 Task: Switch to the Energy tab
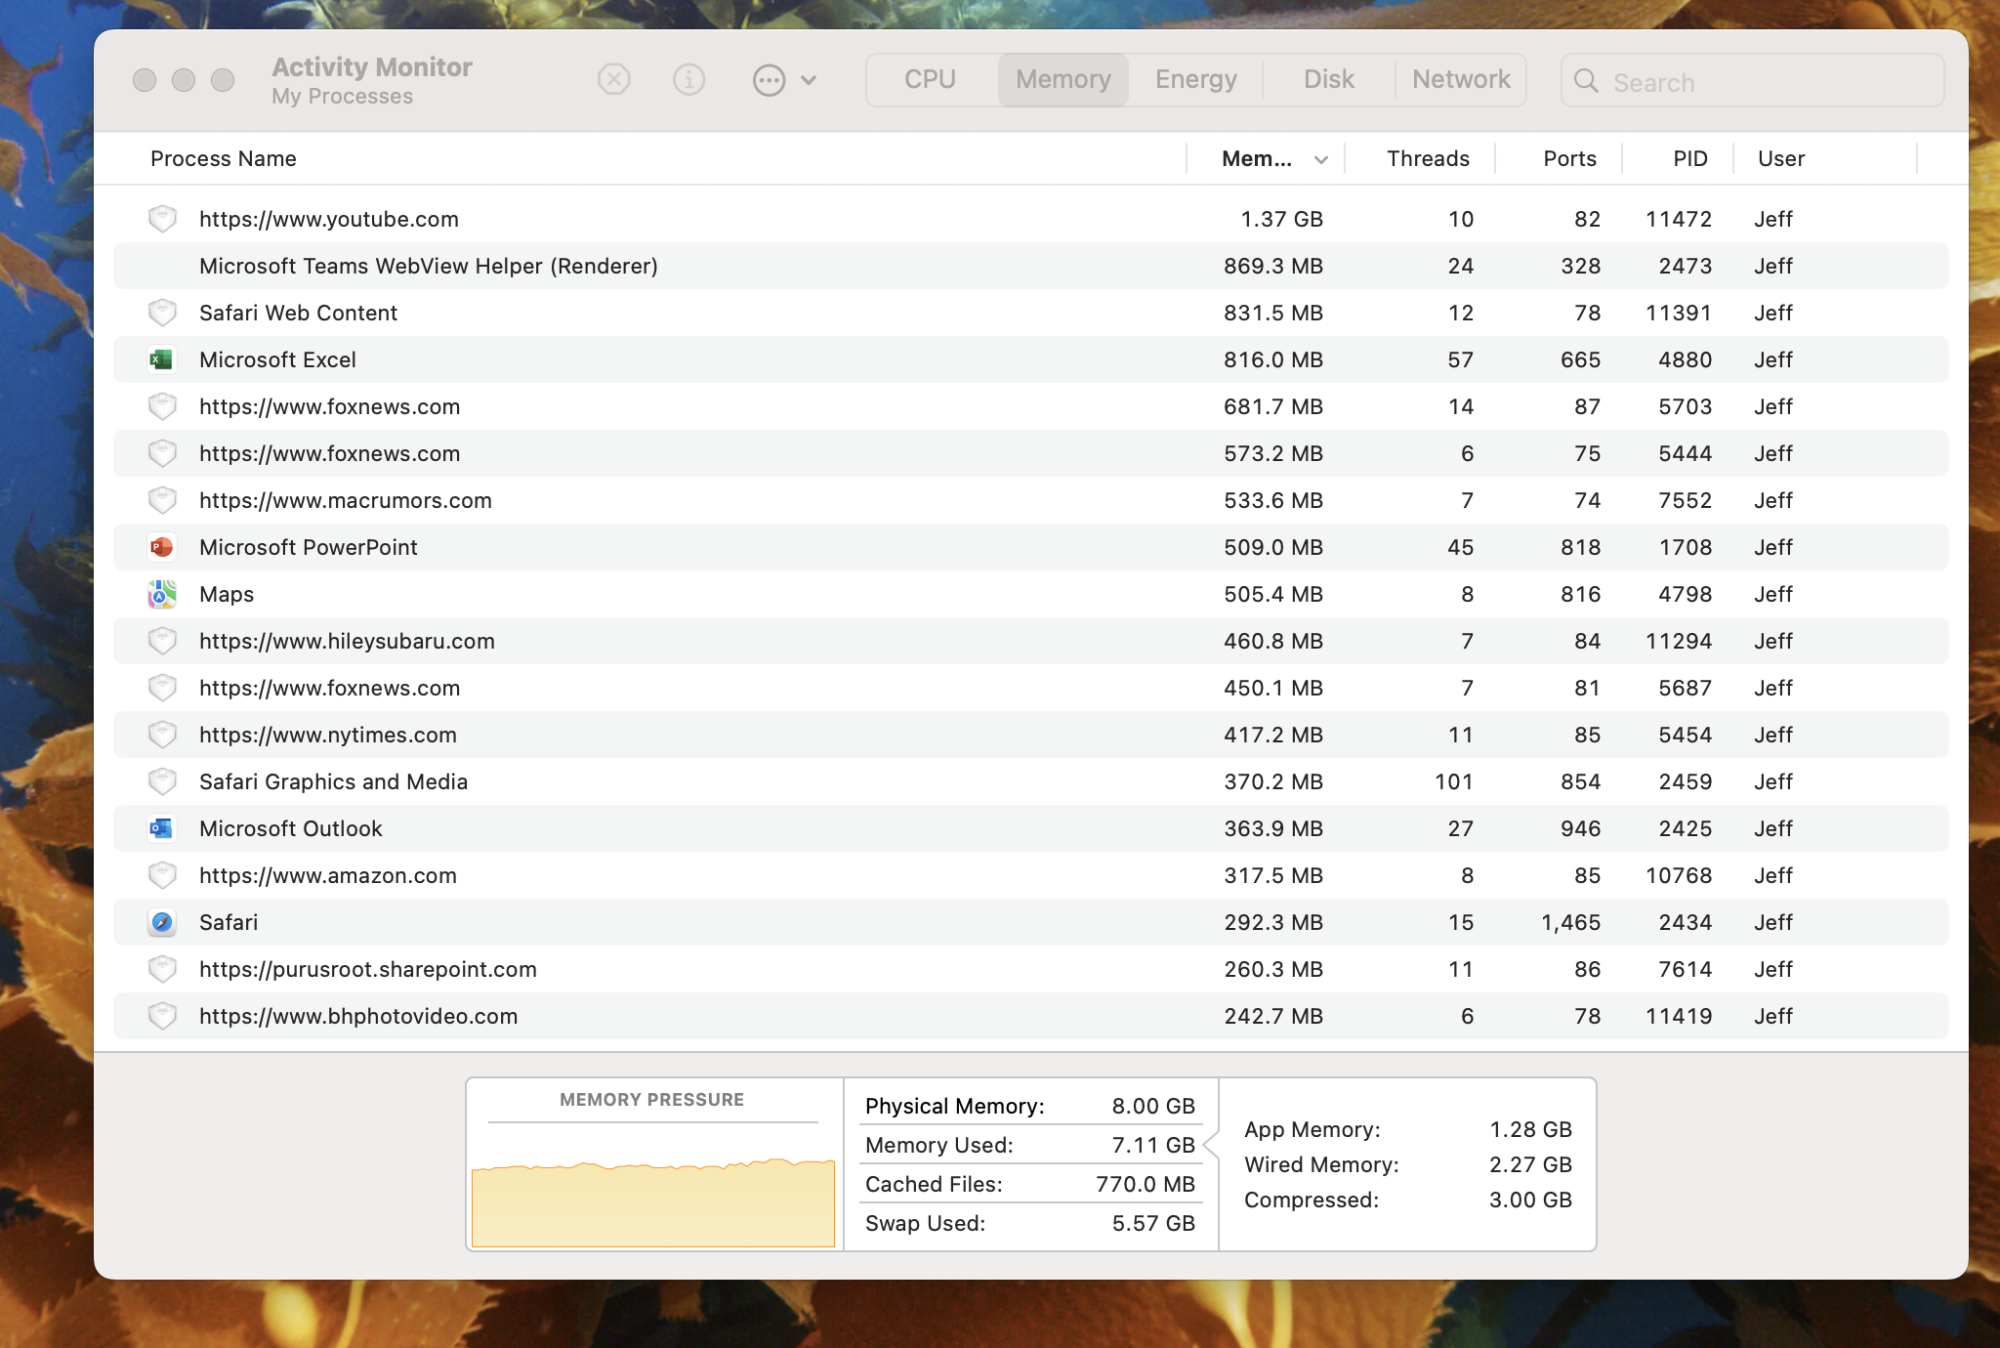1194,79
